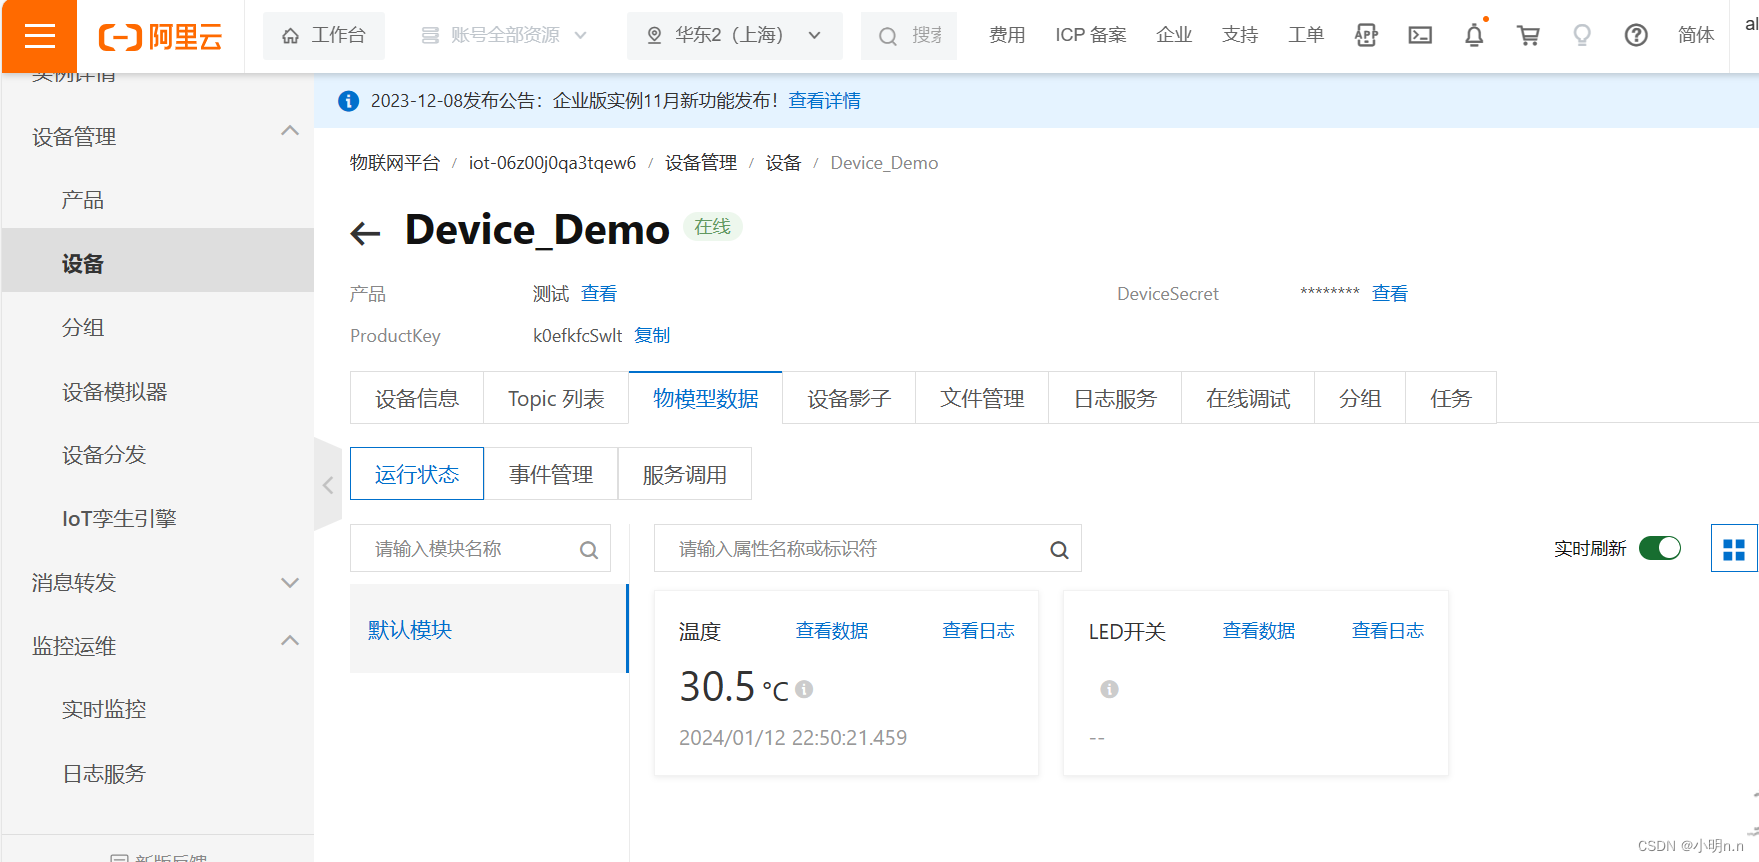1759x862 pixels.
Task: Focus the 请输入属性名称或标识符 input field
Action: click(868, 549)
